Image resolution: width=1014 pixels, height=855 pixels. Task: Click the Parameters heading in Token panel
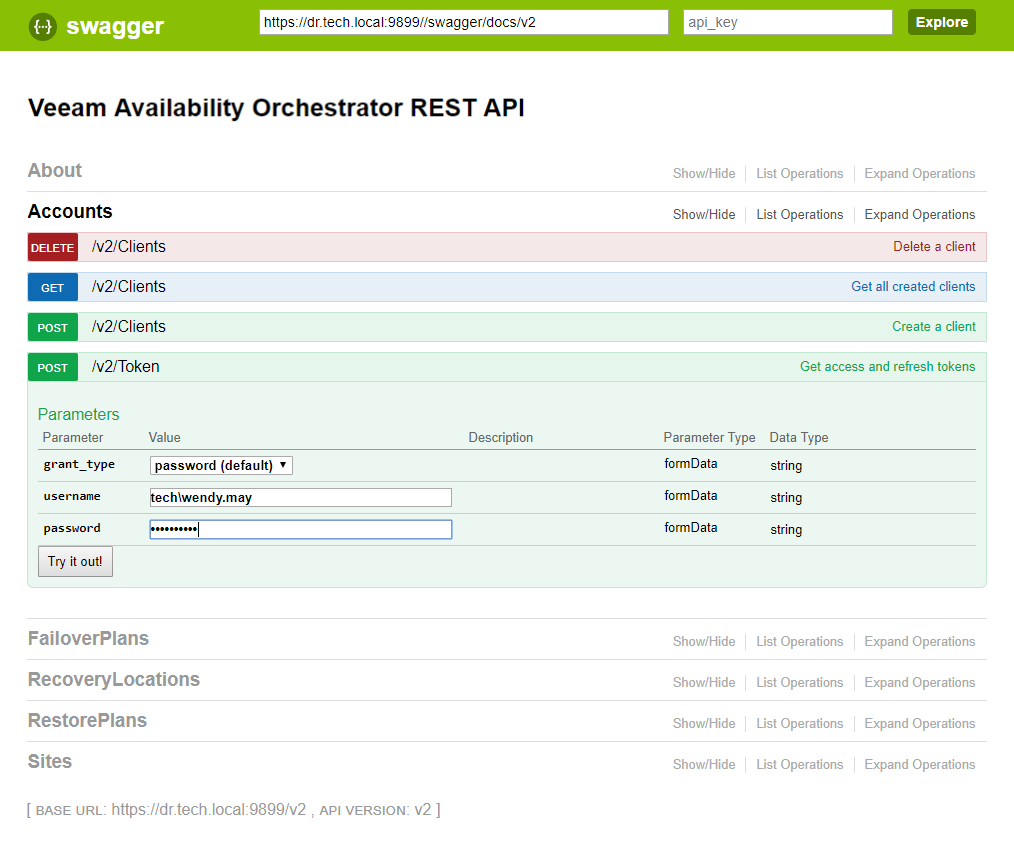coord(78,415)
